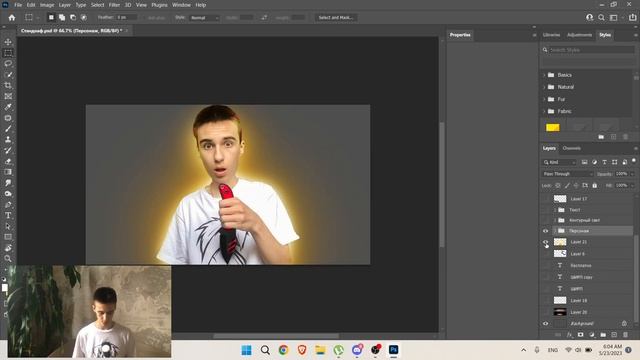640x360 pixels.
Task: Click the yellow style swatch in Styles panel
Action: point(553,127)
